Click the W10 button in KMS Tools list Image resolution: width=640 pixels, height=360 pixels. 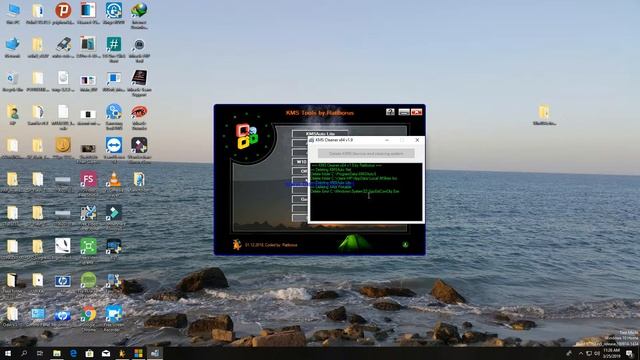coord(301,162)
